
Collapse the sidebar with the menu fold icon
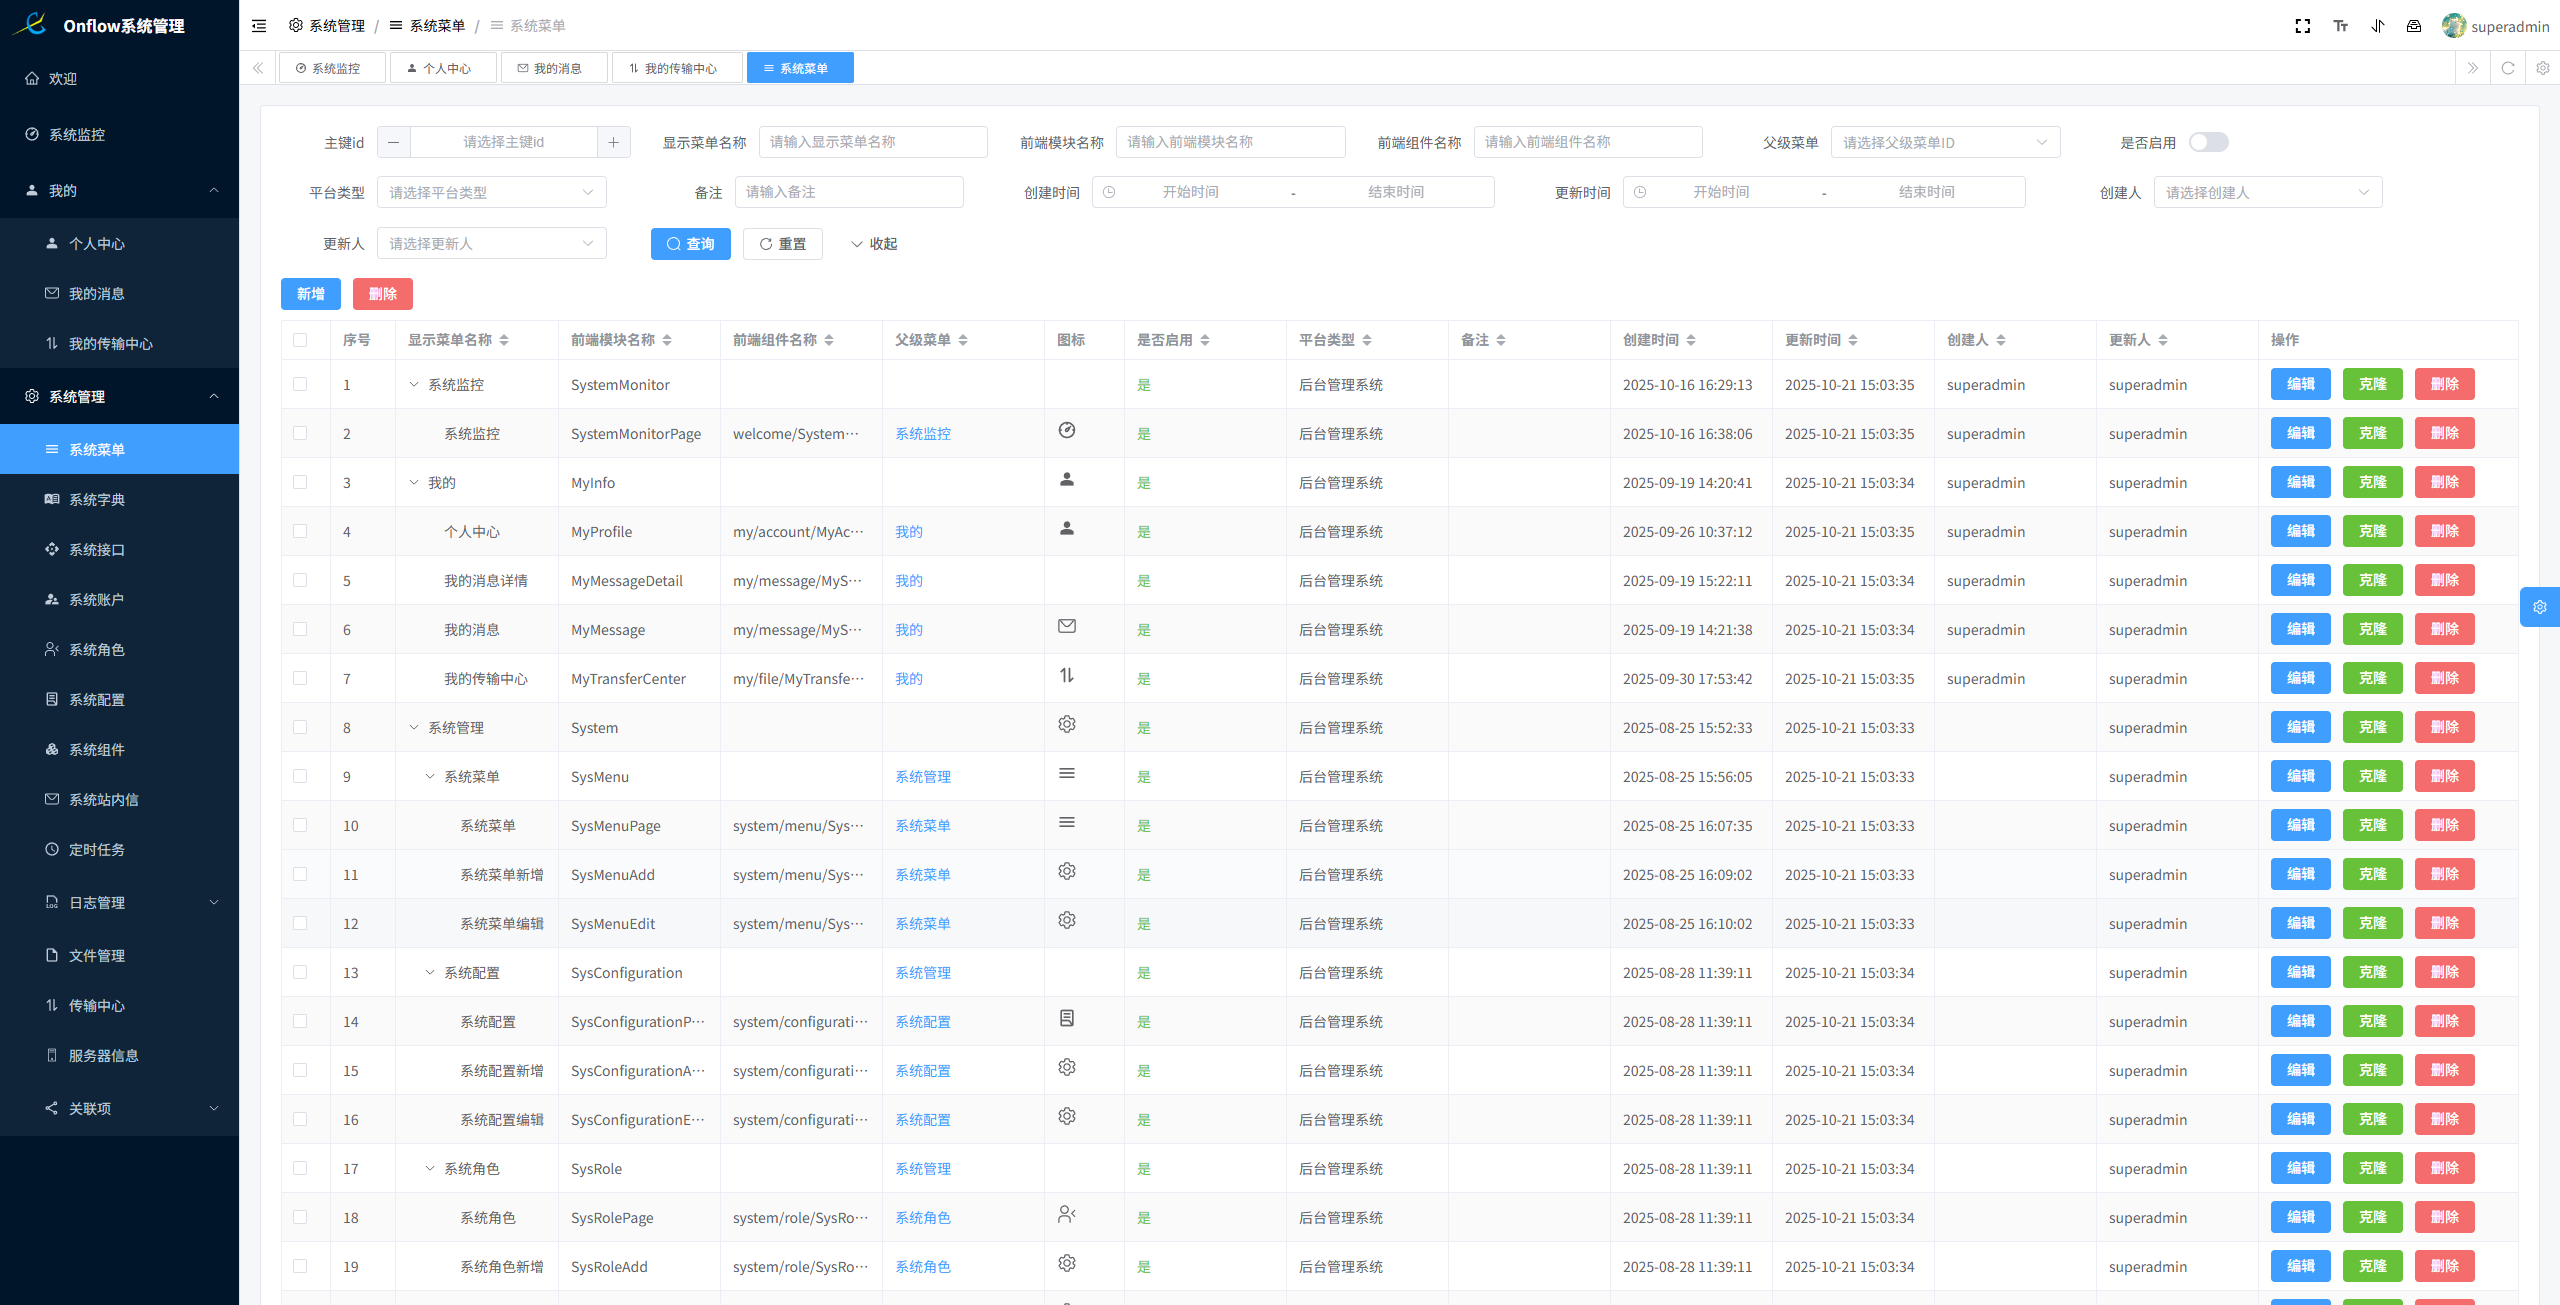tap(259, 26)
